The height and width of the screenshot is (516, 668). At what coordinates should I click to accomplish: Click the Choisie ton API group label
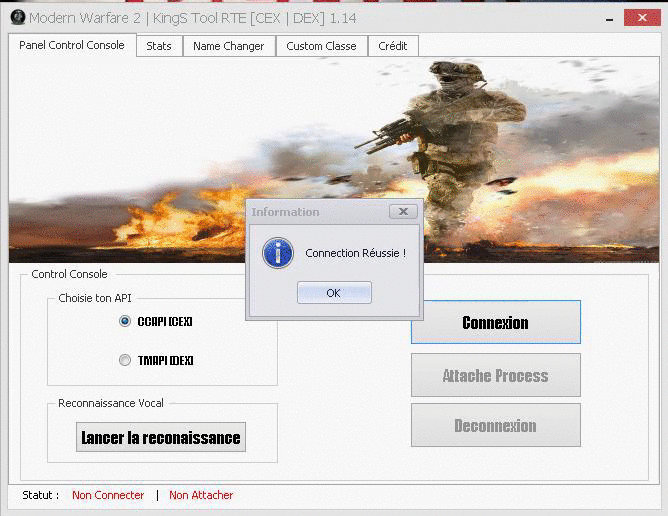point(95,298)
